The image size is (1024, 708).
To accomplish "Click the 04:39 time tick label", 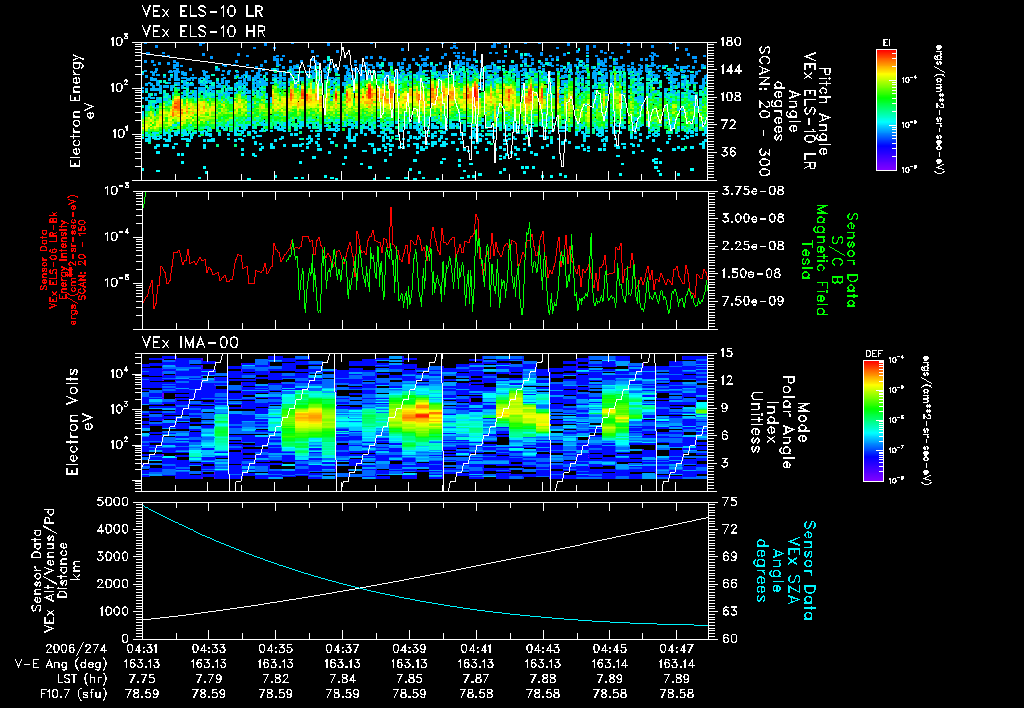I will click(x=409, y=651).
